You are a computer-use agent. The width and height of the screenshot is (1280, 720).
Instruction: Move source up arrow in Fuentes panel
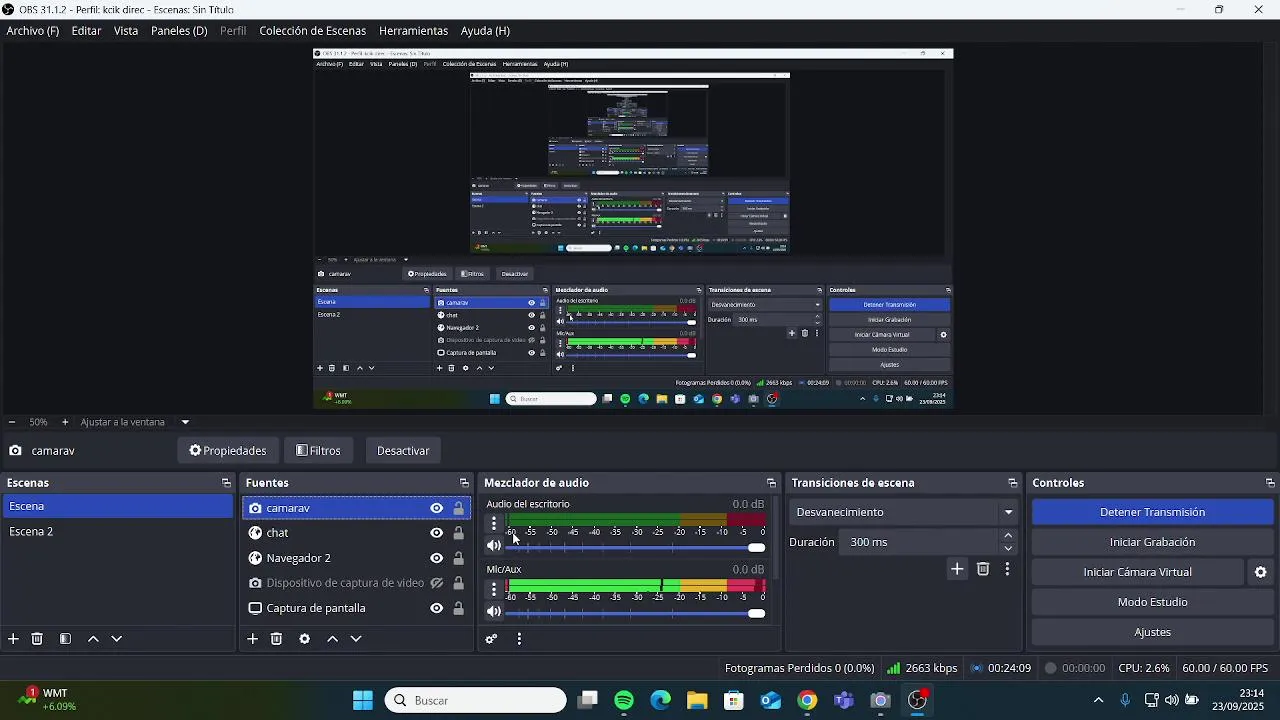(x=333, y=639)
